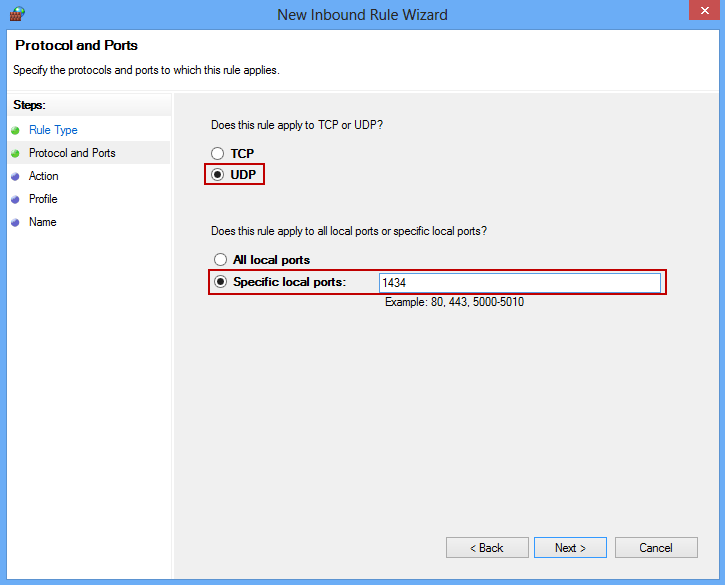Click the green bullet beside Protocol and Ports
Screen dimensions: 725x585
[x=15, y=154]
